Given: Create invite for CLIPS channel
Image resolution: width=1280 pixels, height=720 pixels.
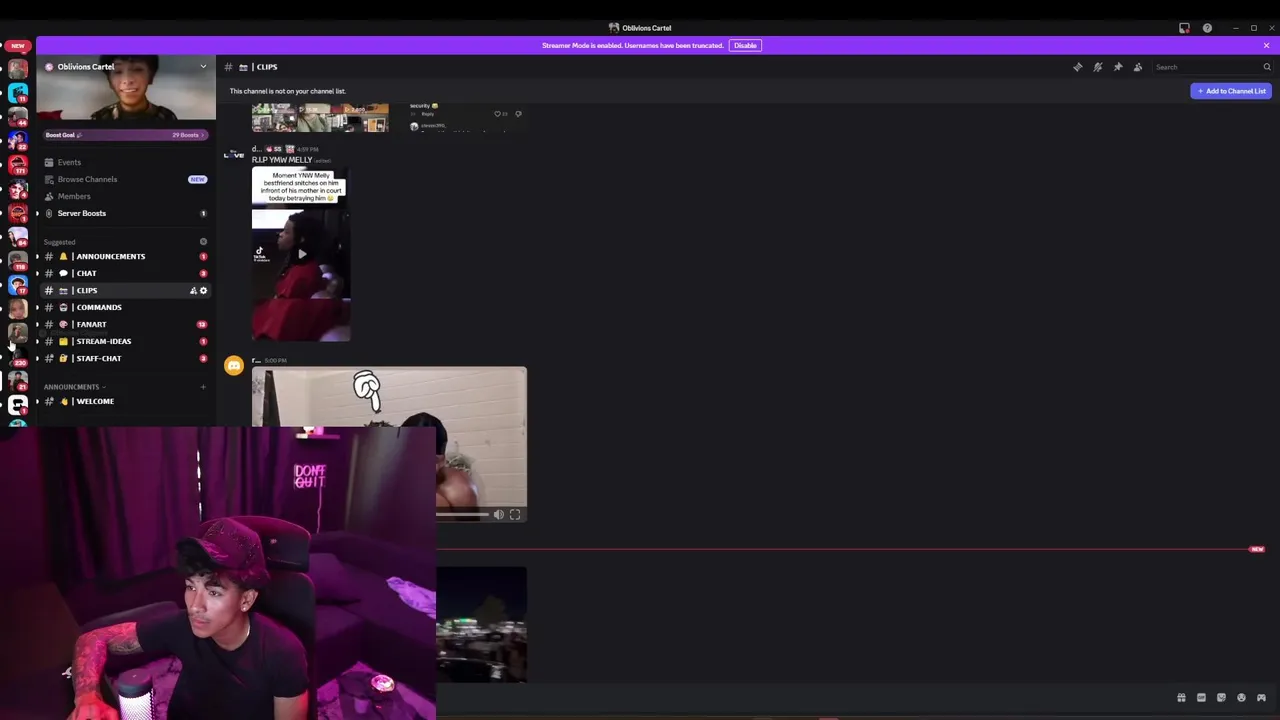Looking at the screenshot, I should coord(193,290).
